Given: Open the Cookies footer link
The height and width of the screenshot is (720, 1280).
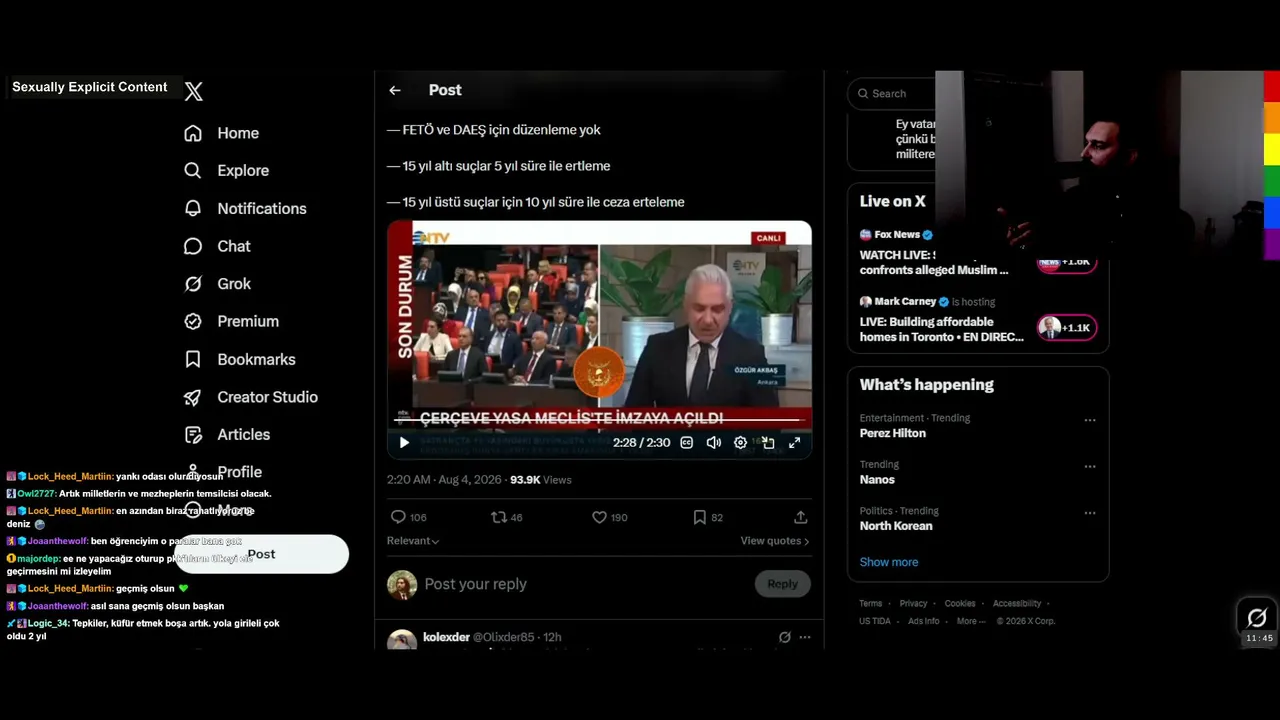Looking at the screenshot, I should (x=960, y=604).
